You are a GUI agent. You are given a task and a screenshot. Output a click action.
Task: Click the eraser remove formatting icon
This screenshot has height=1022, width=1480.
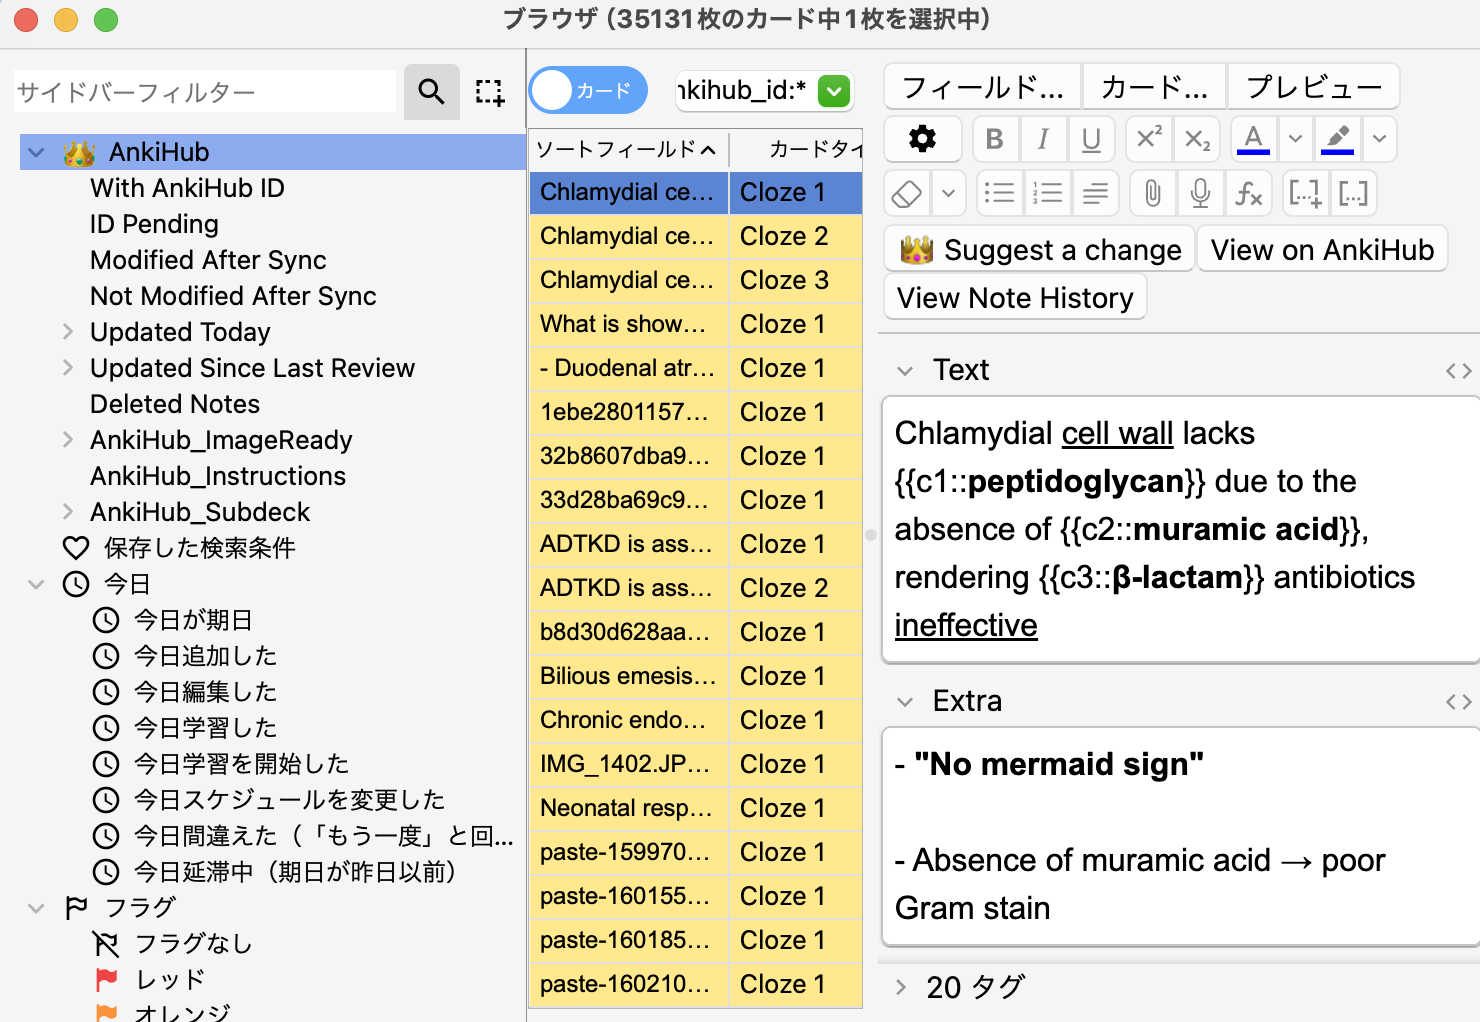907,193
